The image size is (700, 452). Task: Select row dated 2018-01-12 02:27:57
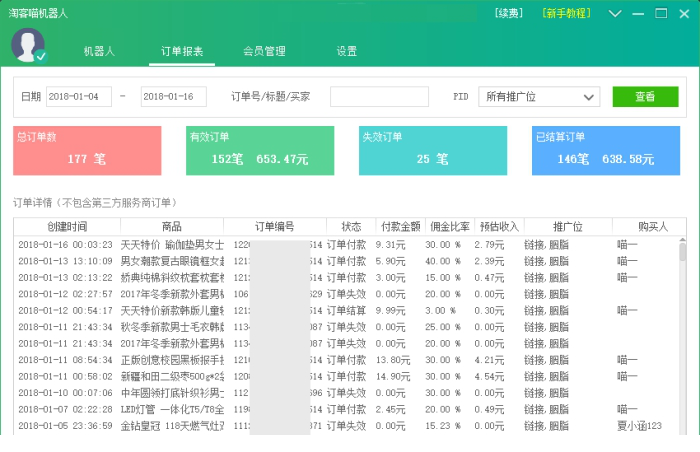346,294
